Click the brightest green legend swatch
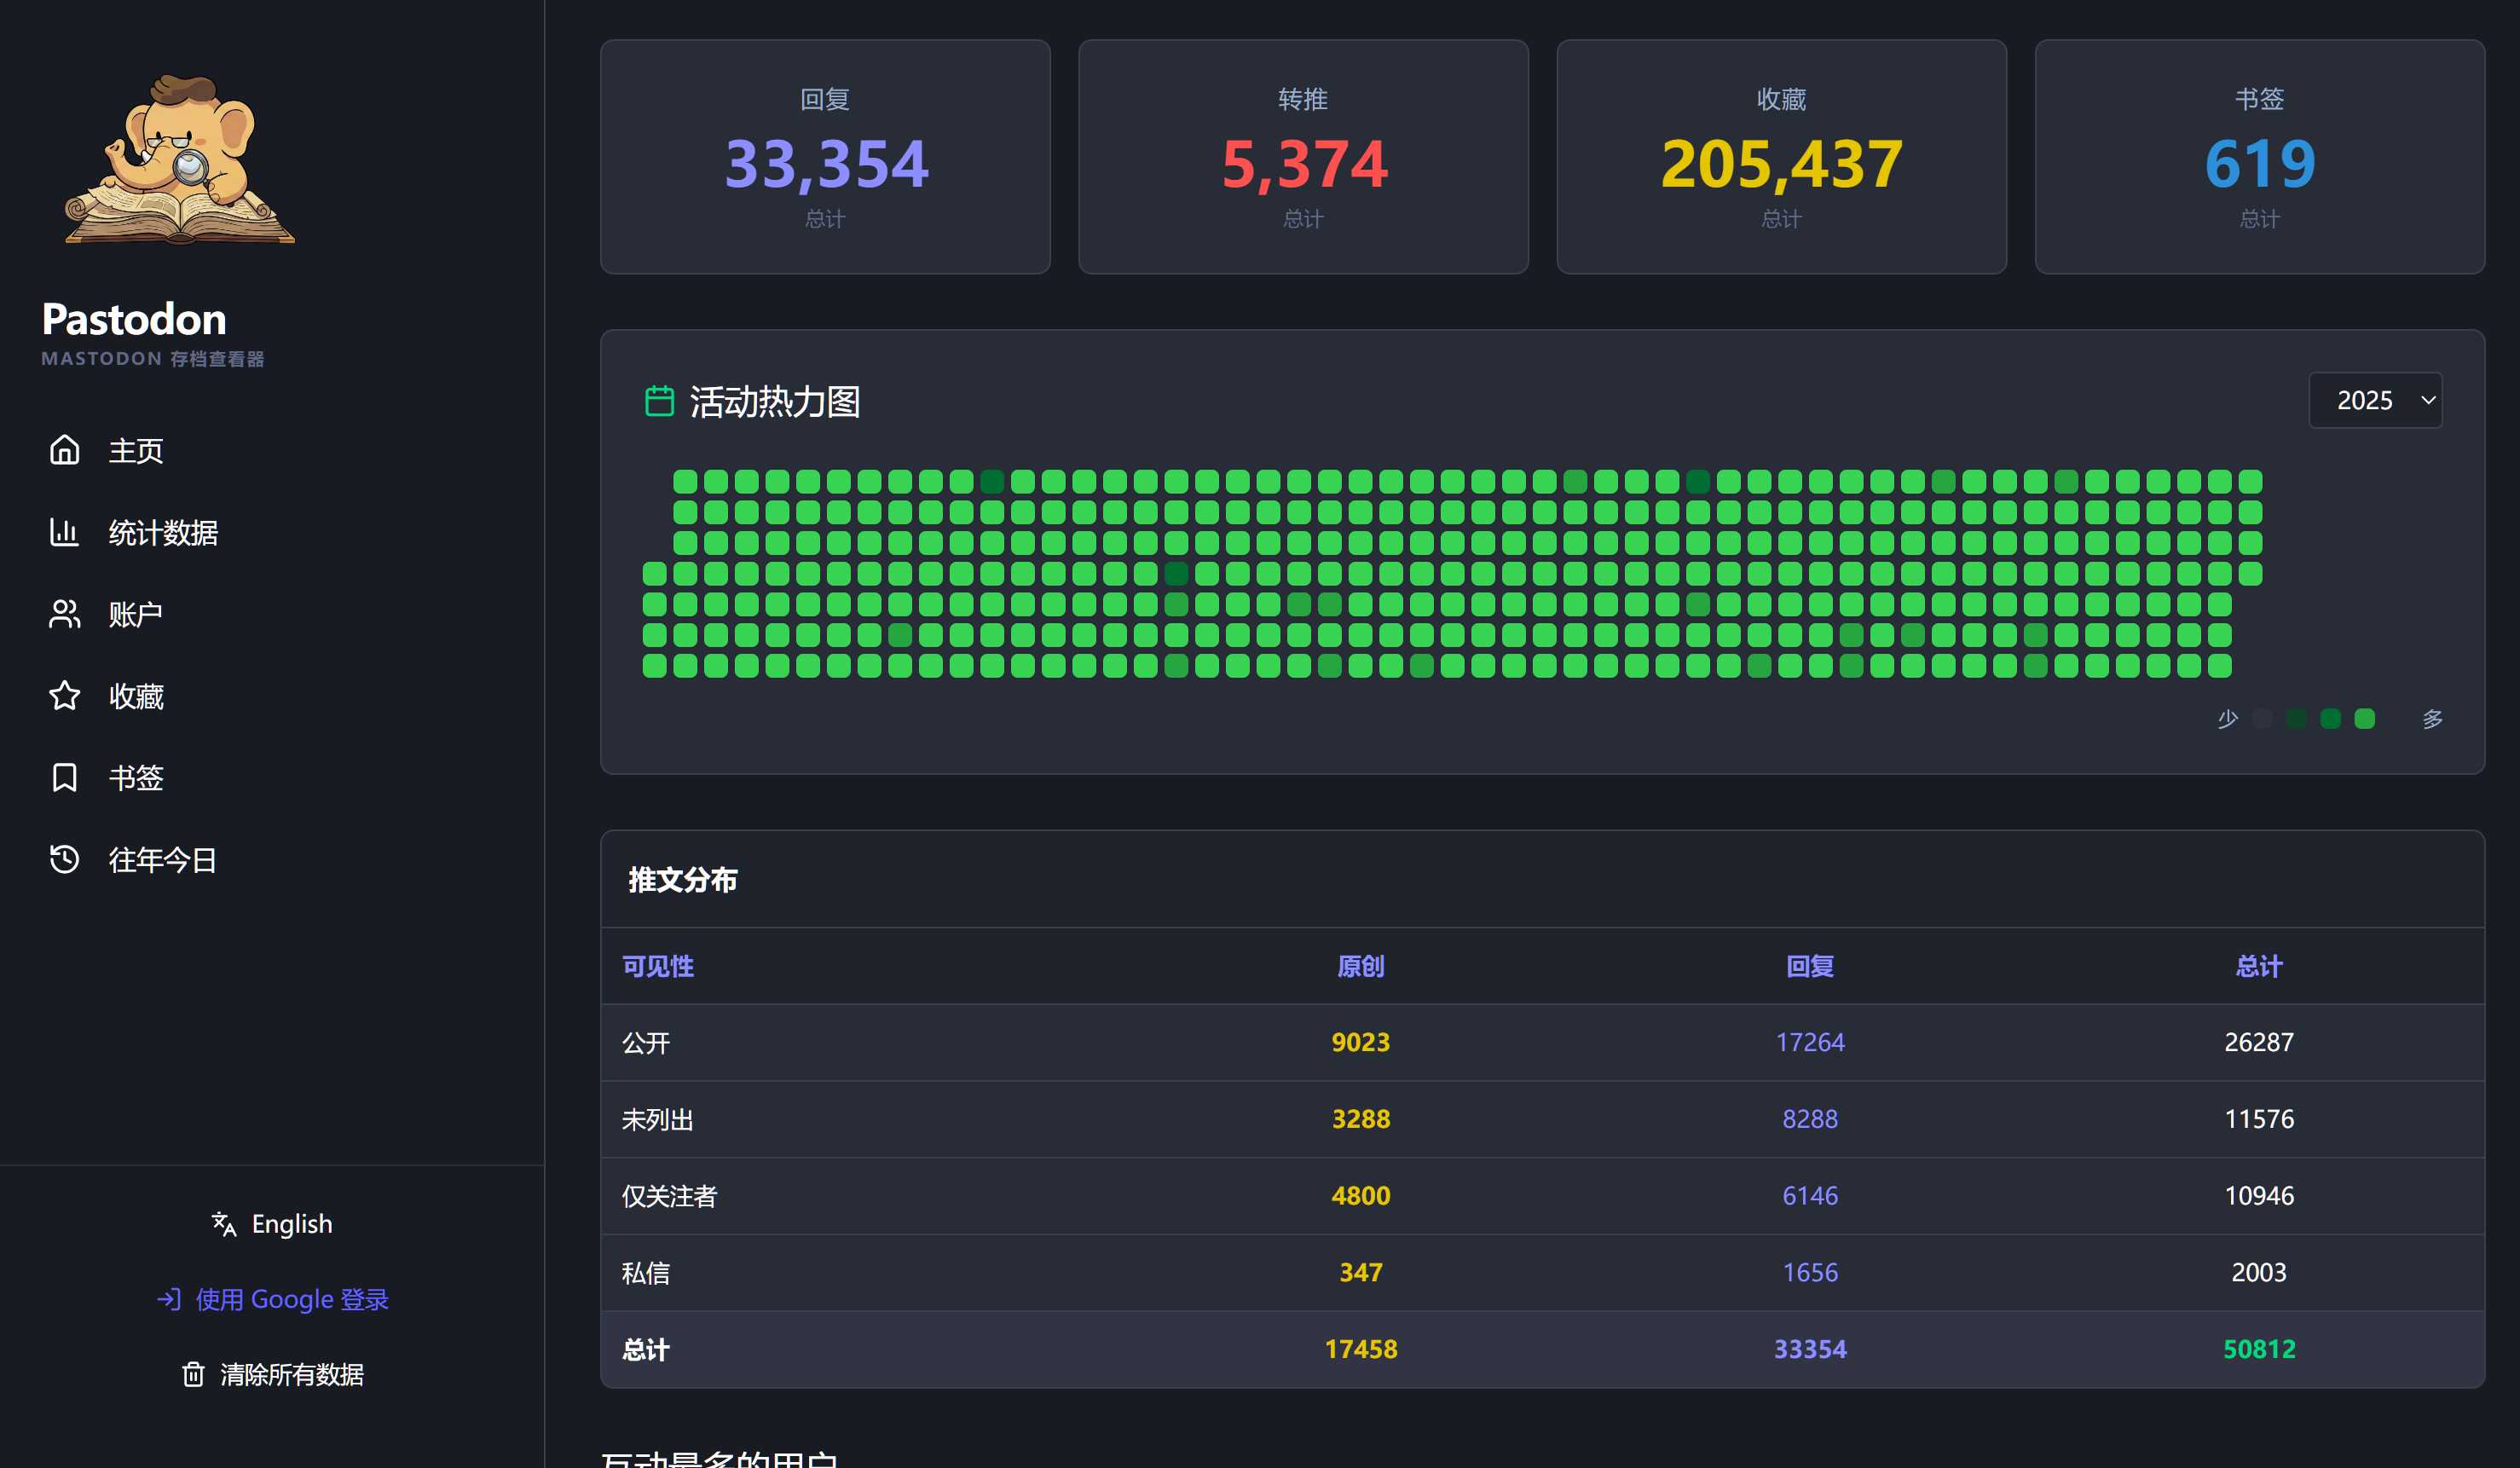This screenshot has width=2520, height=1468. (2365, 719)
